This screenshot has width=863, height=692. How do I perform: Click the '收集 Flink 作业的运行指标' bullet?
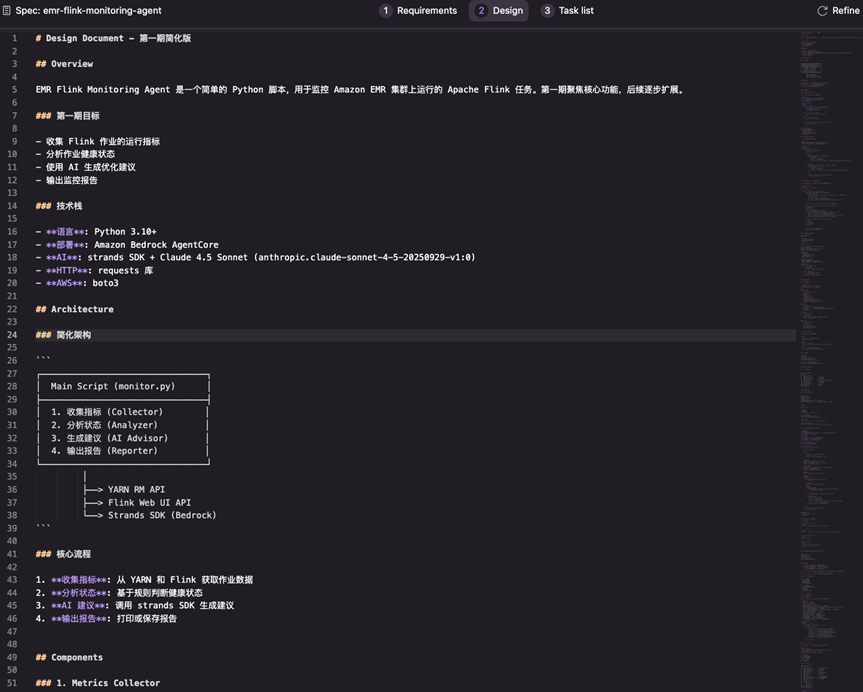pyautogui.click(x=98, y=141)
